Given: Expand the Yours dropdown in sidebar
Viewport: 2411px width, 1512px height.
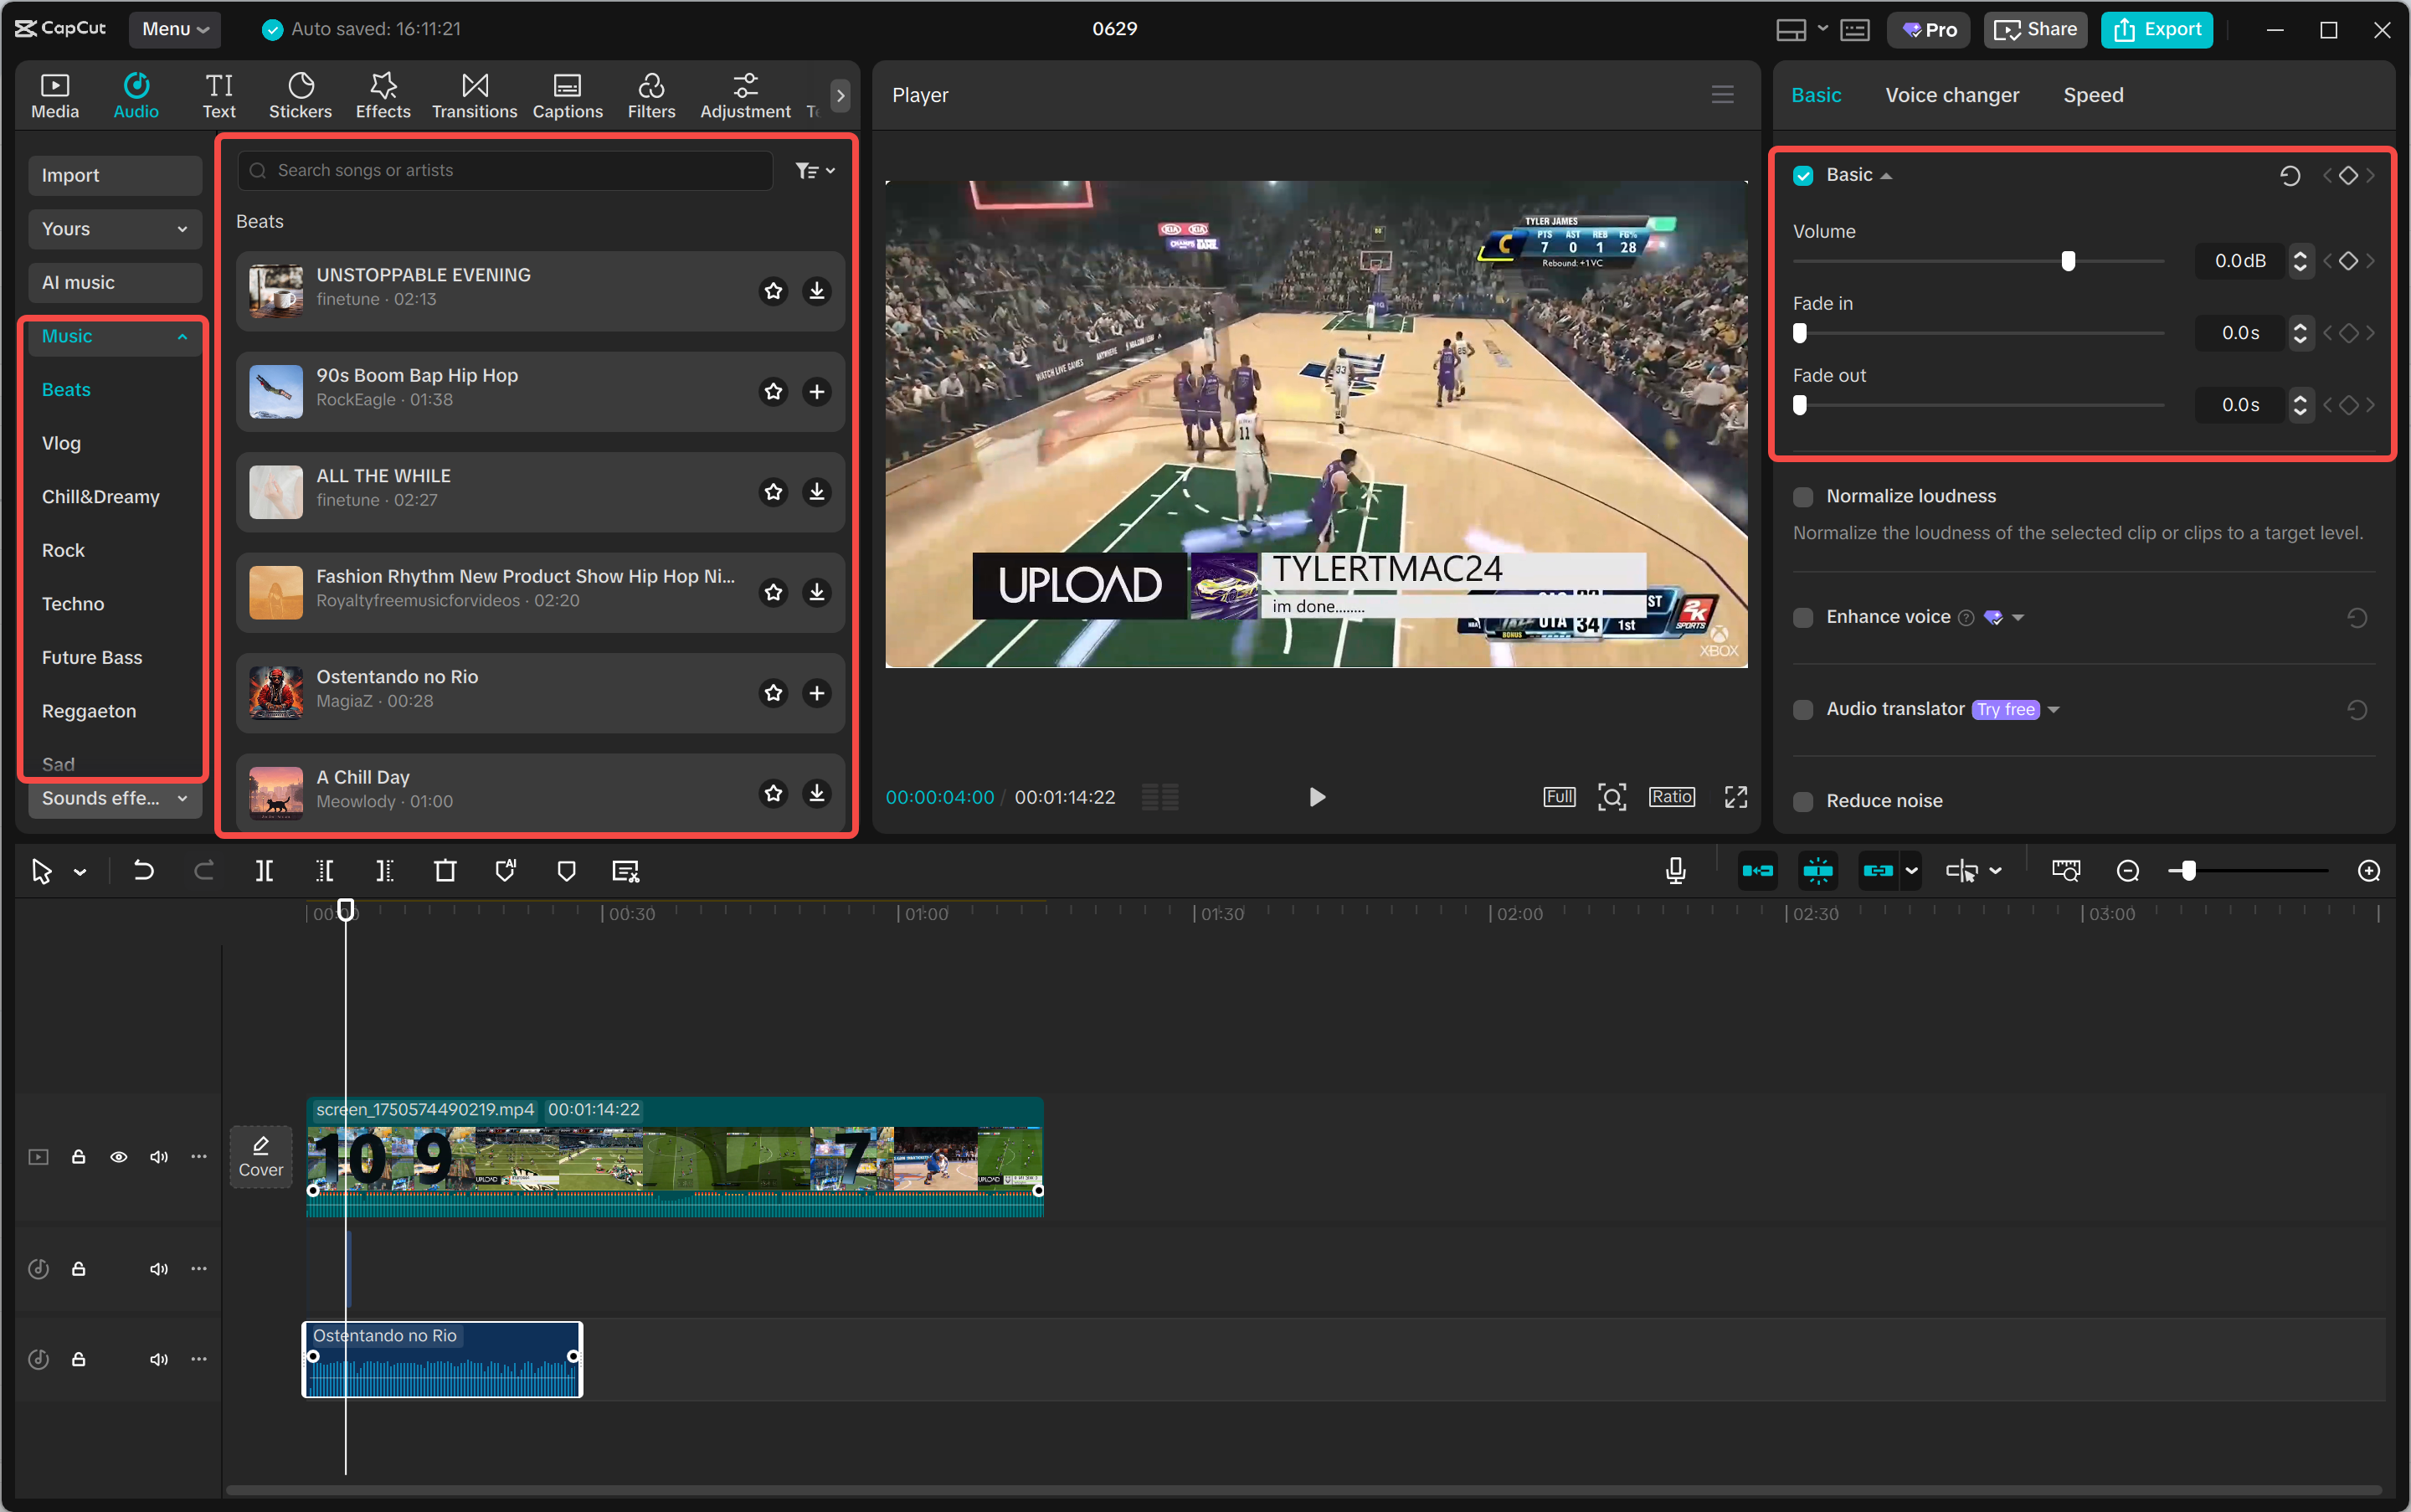Looking at the screenshot, I should click(x=114, y=229).
